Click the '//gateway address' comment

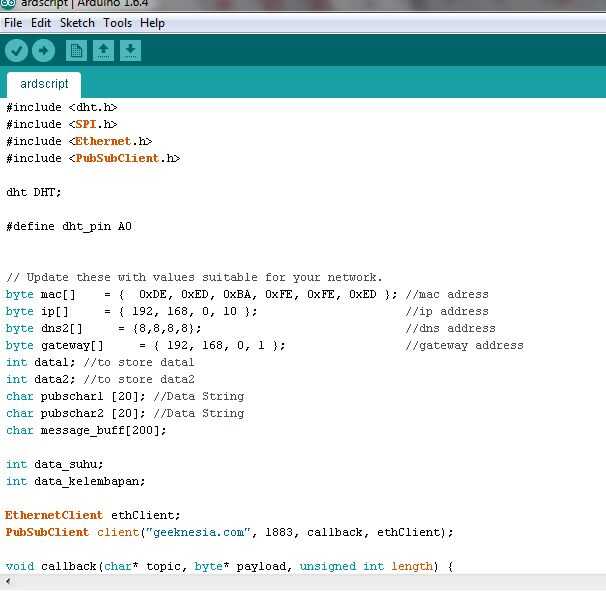pos(465,346)
